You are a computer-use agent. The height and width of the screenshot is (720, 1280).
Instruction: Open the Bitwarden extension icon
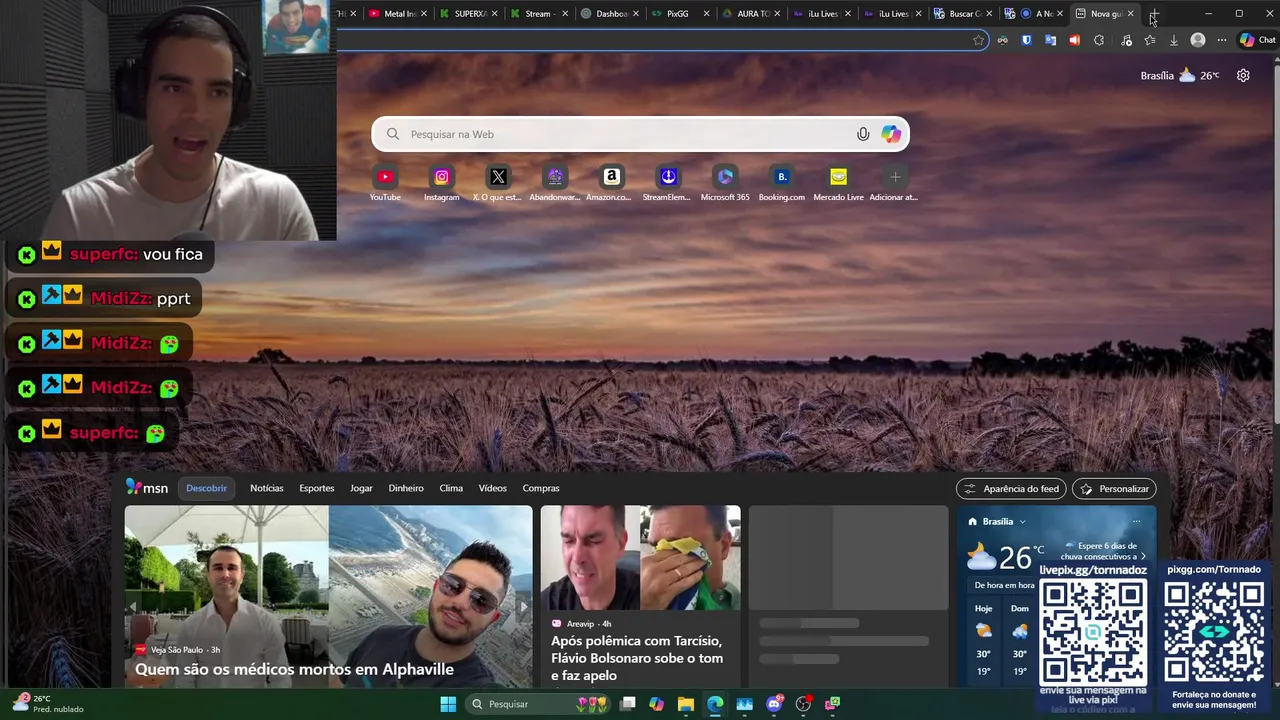coord(1026,40)
